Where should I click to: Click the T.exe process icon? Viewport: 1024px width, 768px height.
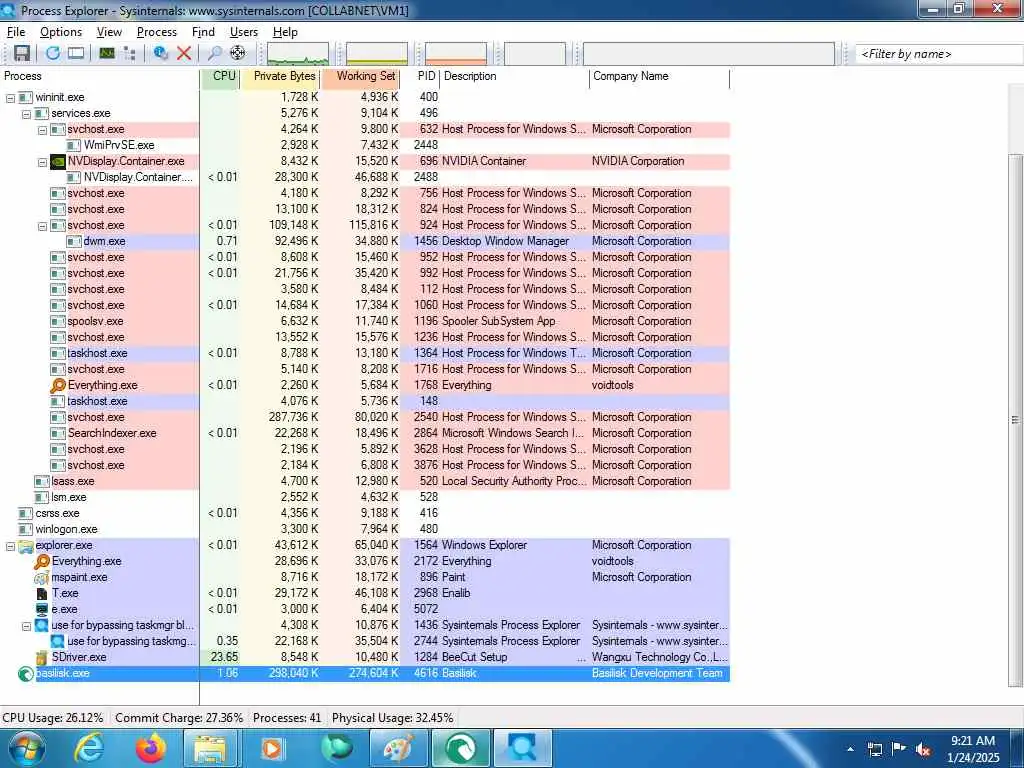click(x=42, y=594)
